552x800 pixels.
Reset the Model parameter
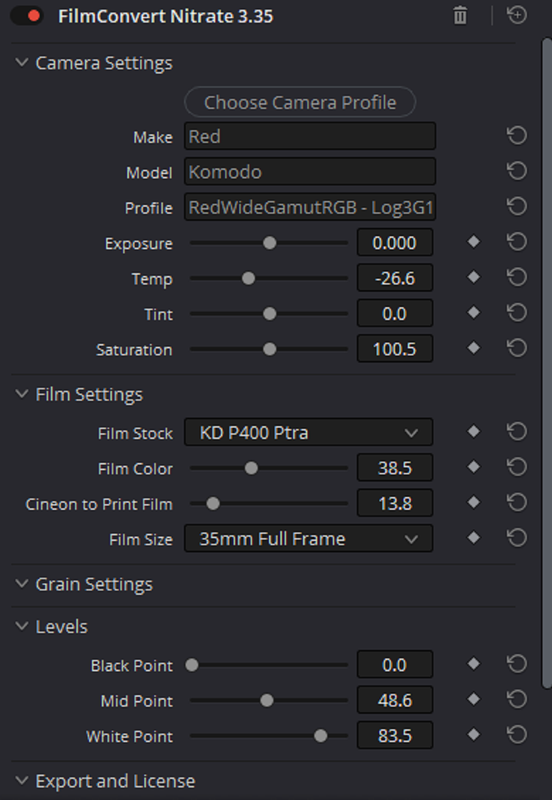pyautogui.click(x=517, y=171)
